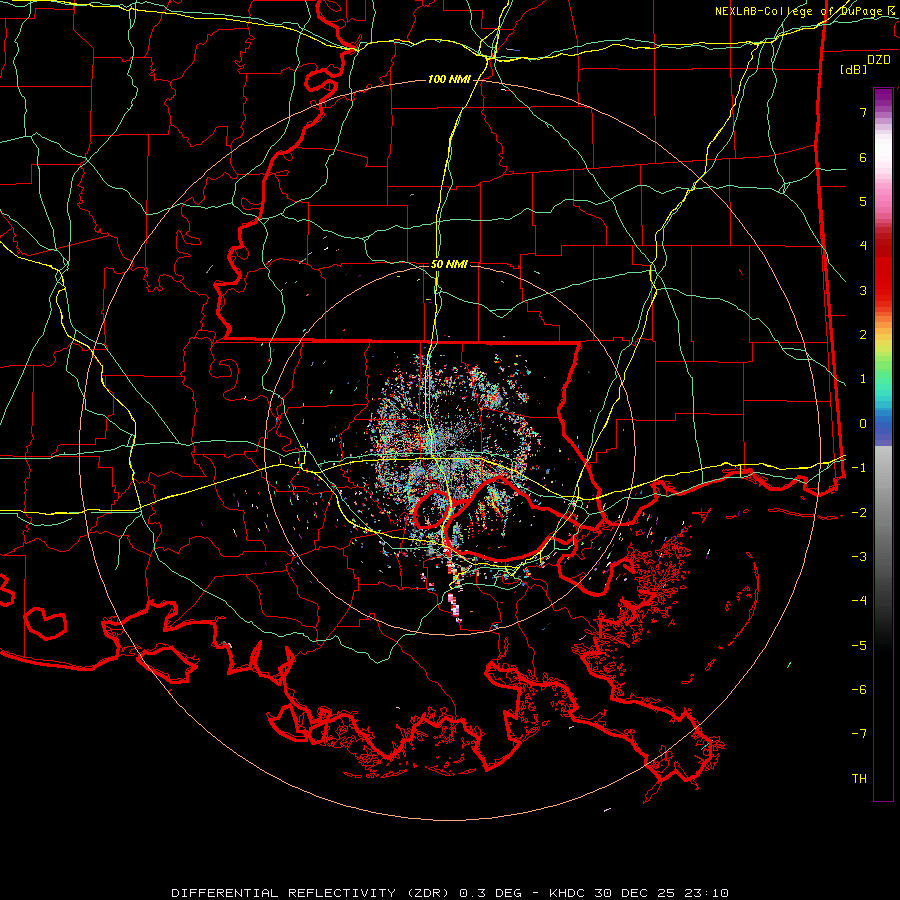900x900 pixels.
Task: Click the ZDR color scale bar
Action: coord(883,444)
